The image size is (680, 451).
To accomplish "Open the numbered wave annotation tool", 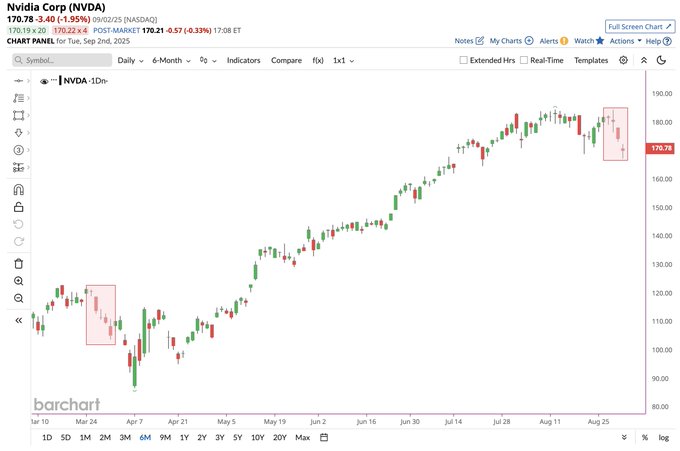I will coord(18,150).
